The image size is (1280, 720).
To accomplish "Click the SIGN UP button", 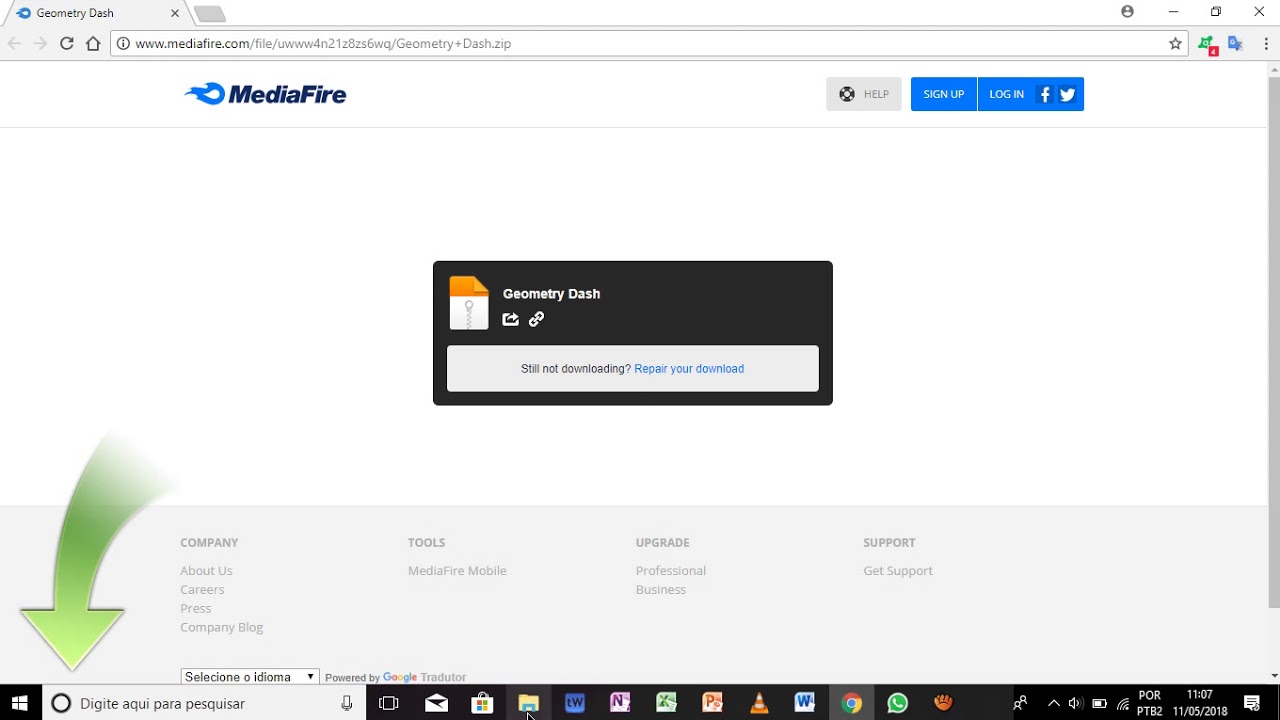I will 944,94.
